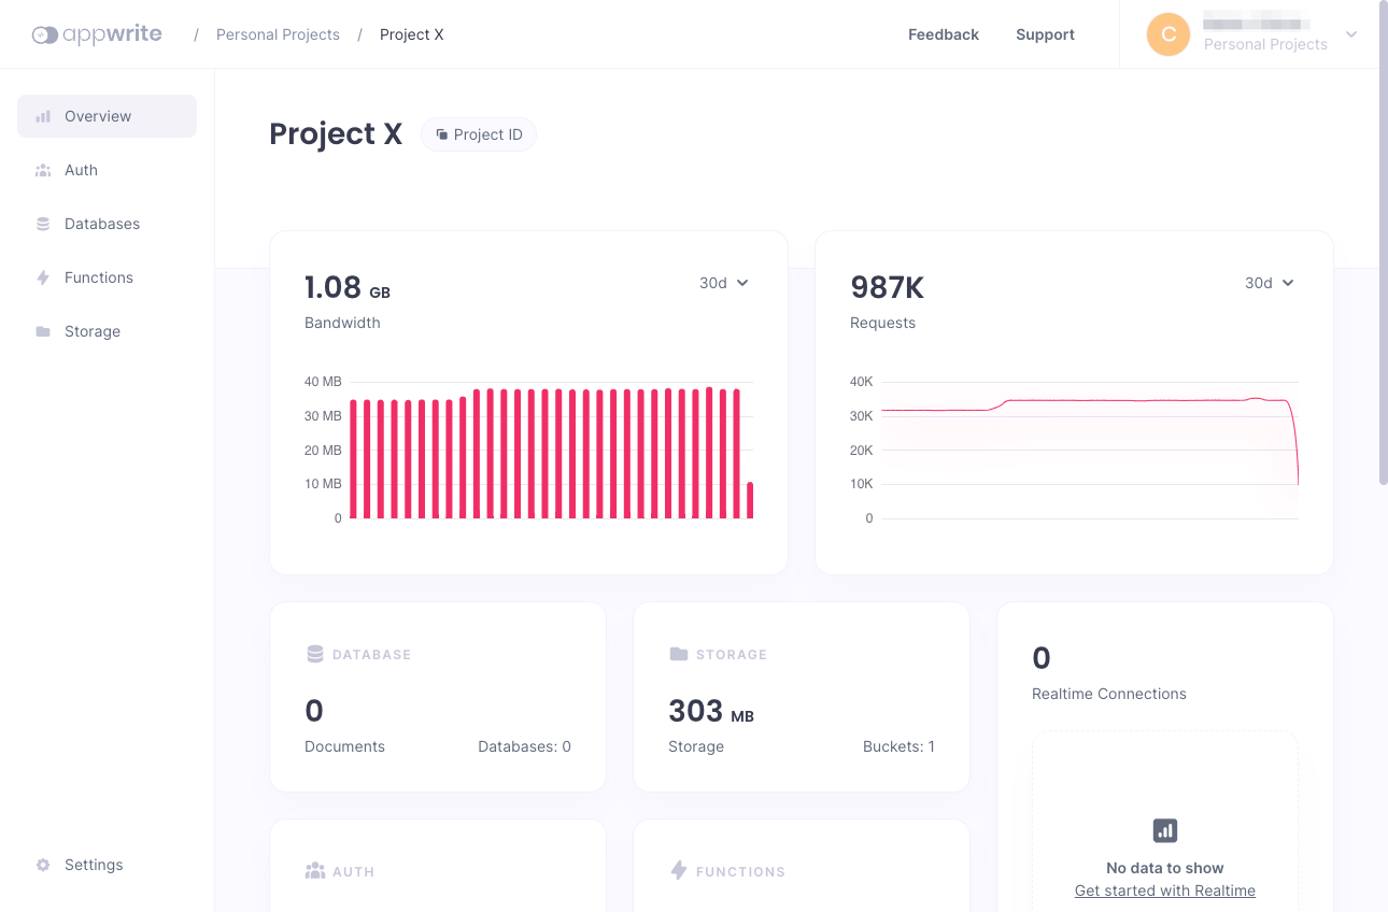Click the Settings gear icon
The width and height of the screenshot is (1388, 912).
coord(41,864)
